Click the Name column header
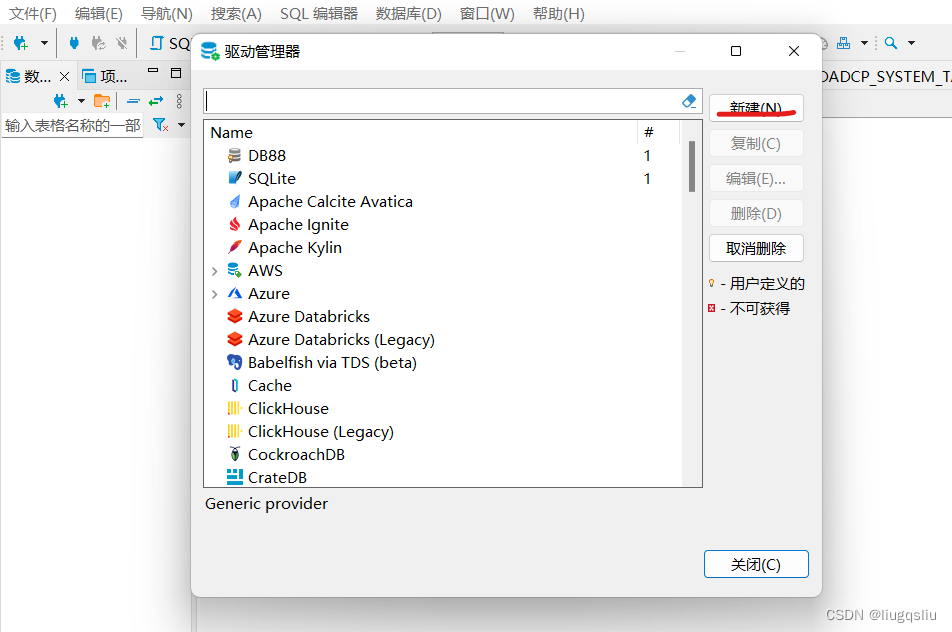 tap(421, 132)
